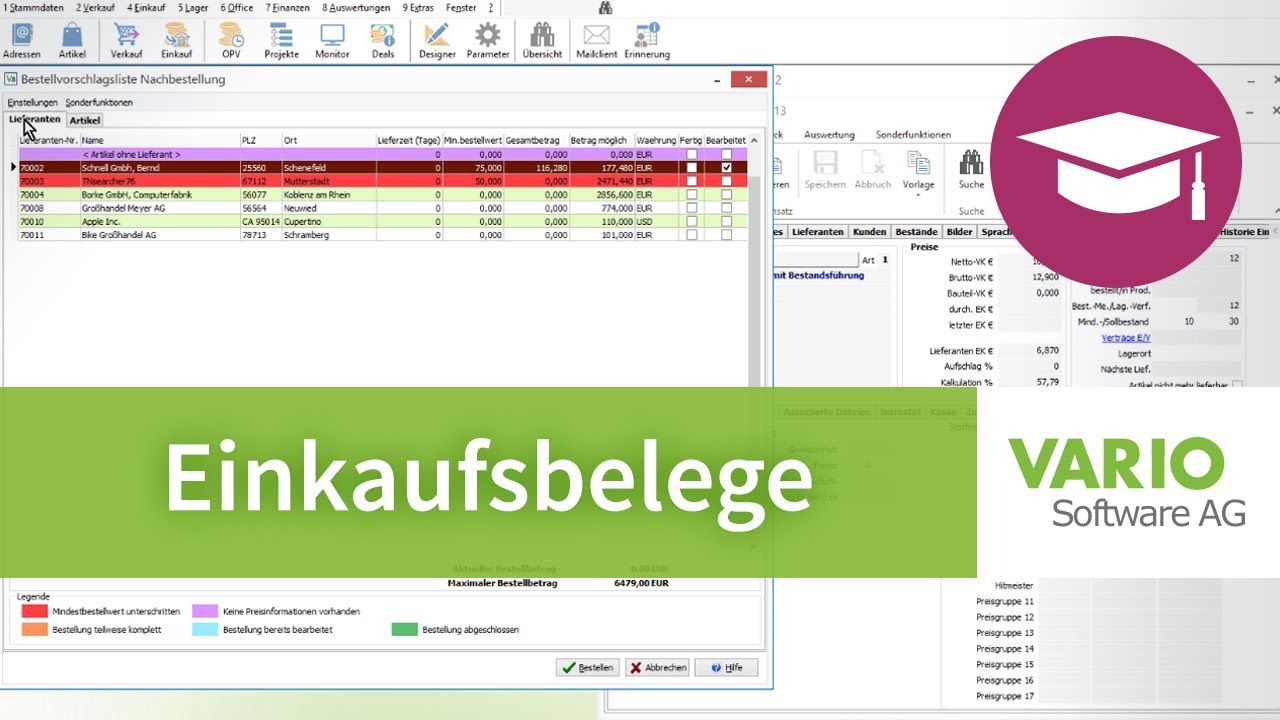This screenshot has width=1280, height=720.
Task: Open the 5 Lager menu
Action: coord(194,8)
